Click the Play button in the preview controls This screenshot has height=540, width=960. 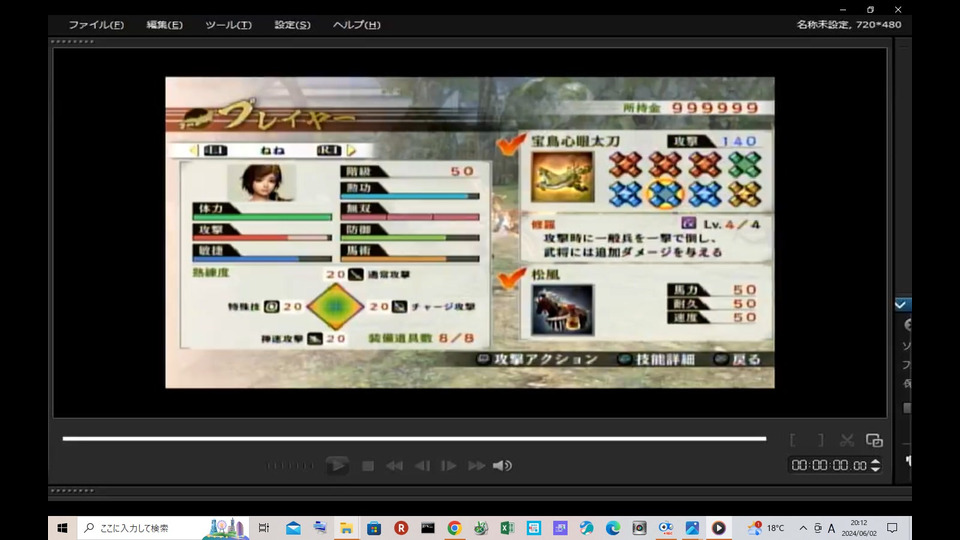pyautogui.click(x=337, y=466)
